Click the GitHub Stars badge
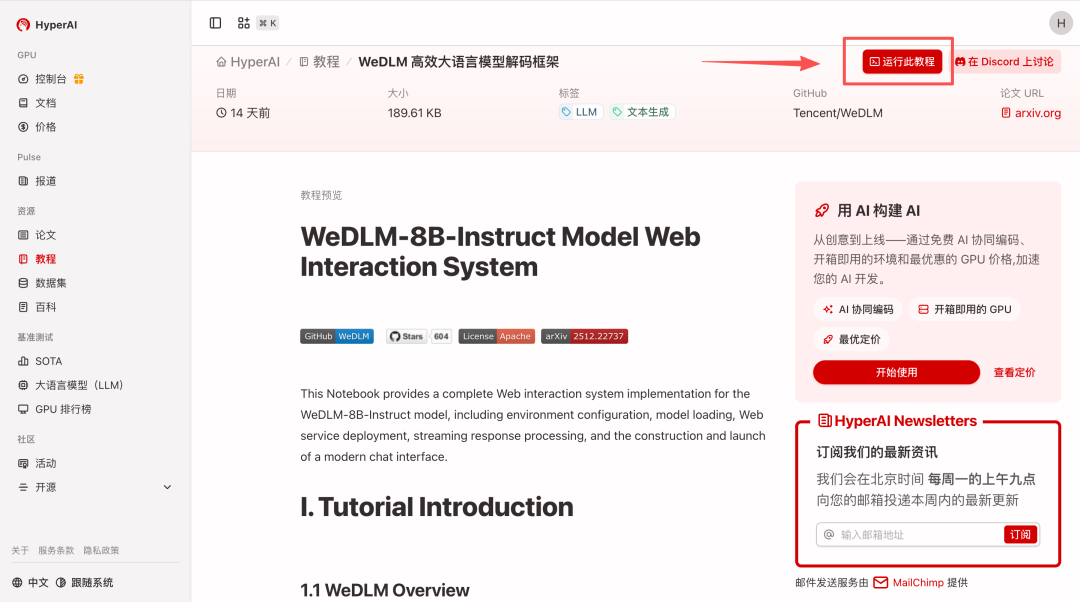1080x602 pixels. click(x=419, y=336)
